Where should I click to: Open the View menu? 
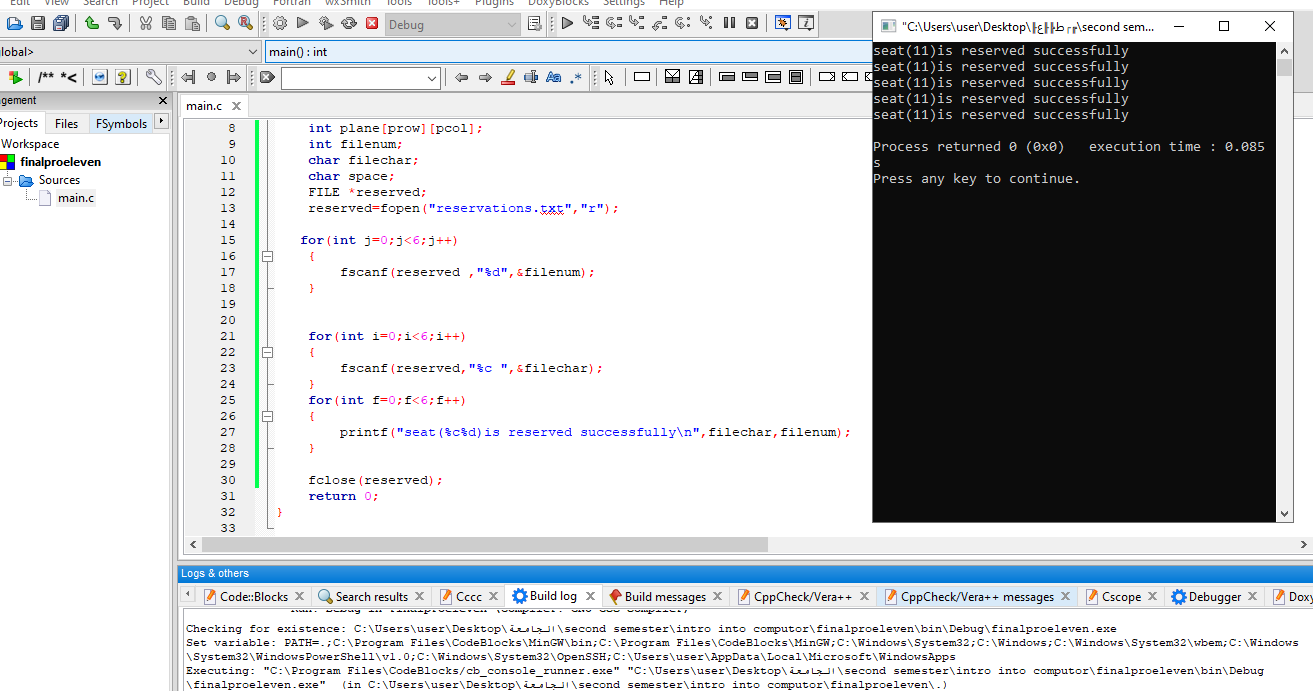56,3
